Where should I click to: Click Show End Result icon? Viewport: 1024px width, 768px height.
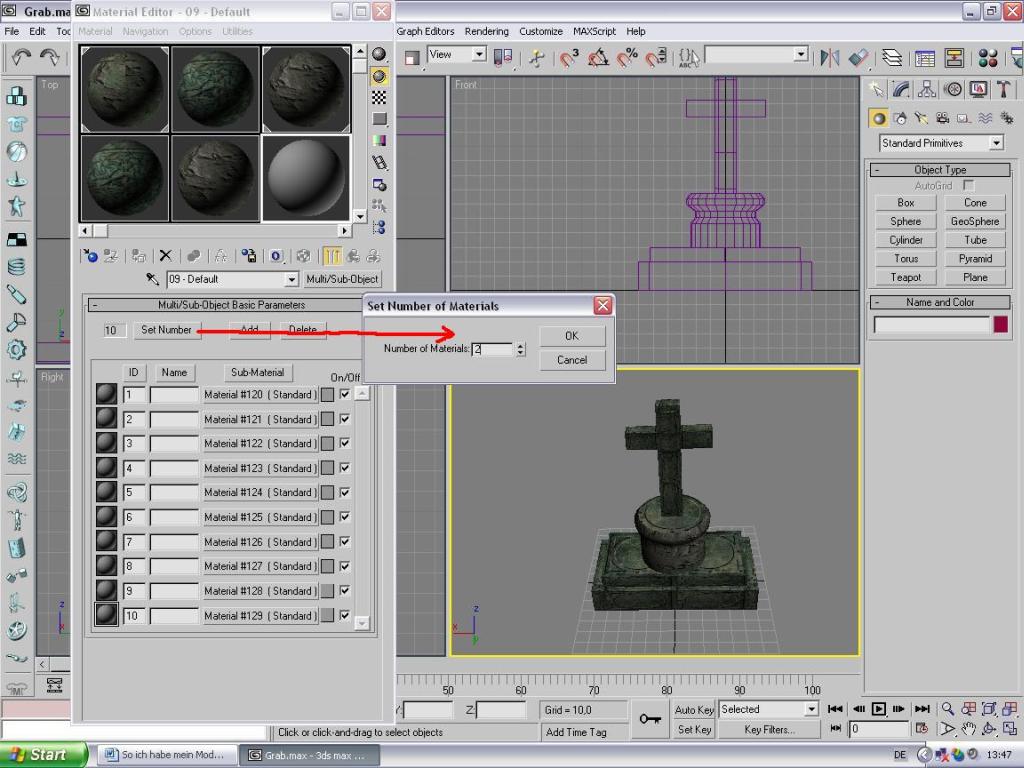(x=332, y=256)
